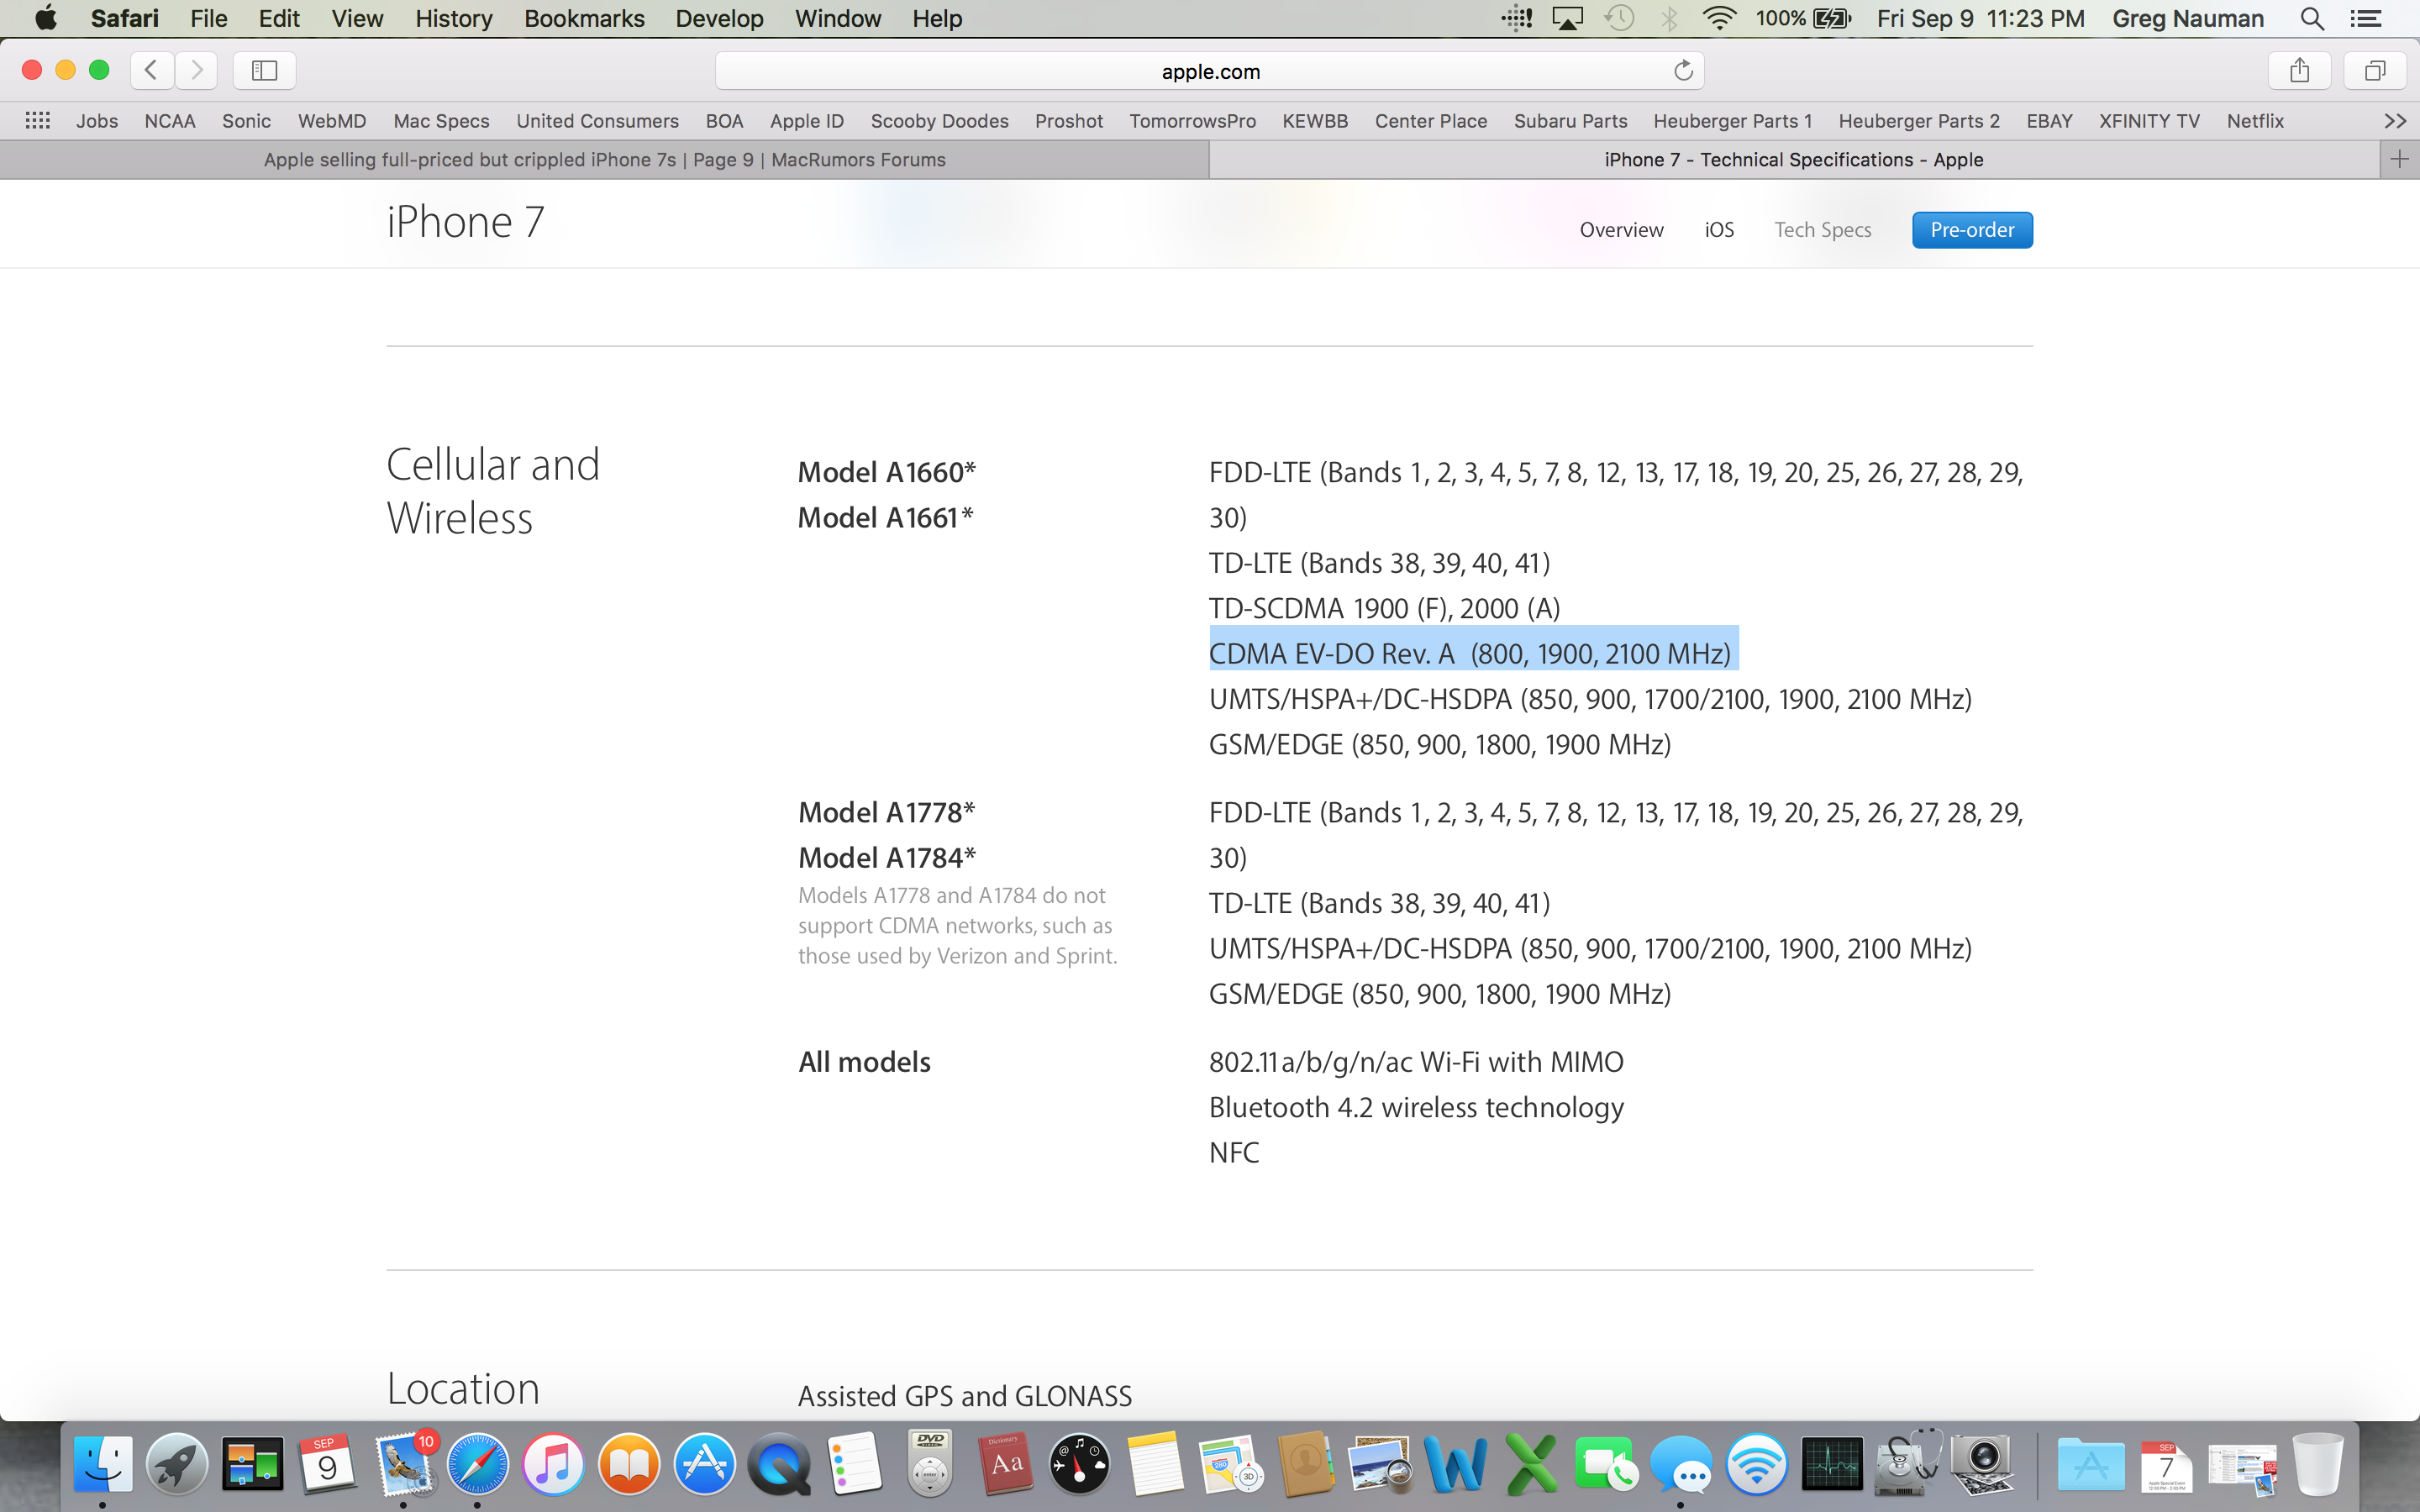The width and height of the screenshot is (2420, 1512).
Task: Click the Bluetooth 4.2 wireless technology text
Action: [1416, 1107]
